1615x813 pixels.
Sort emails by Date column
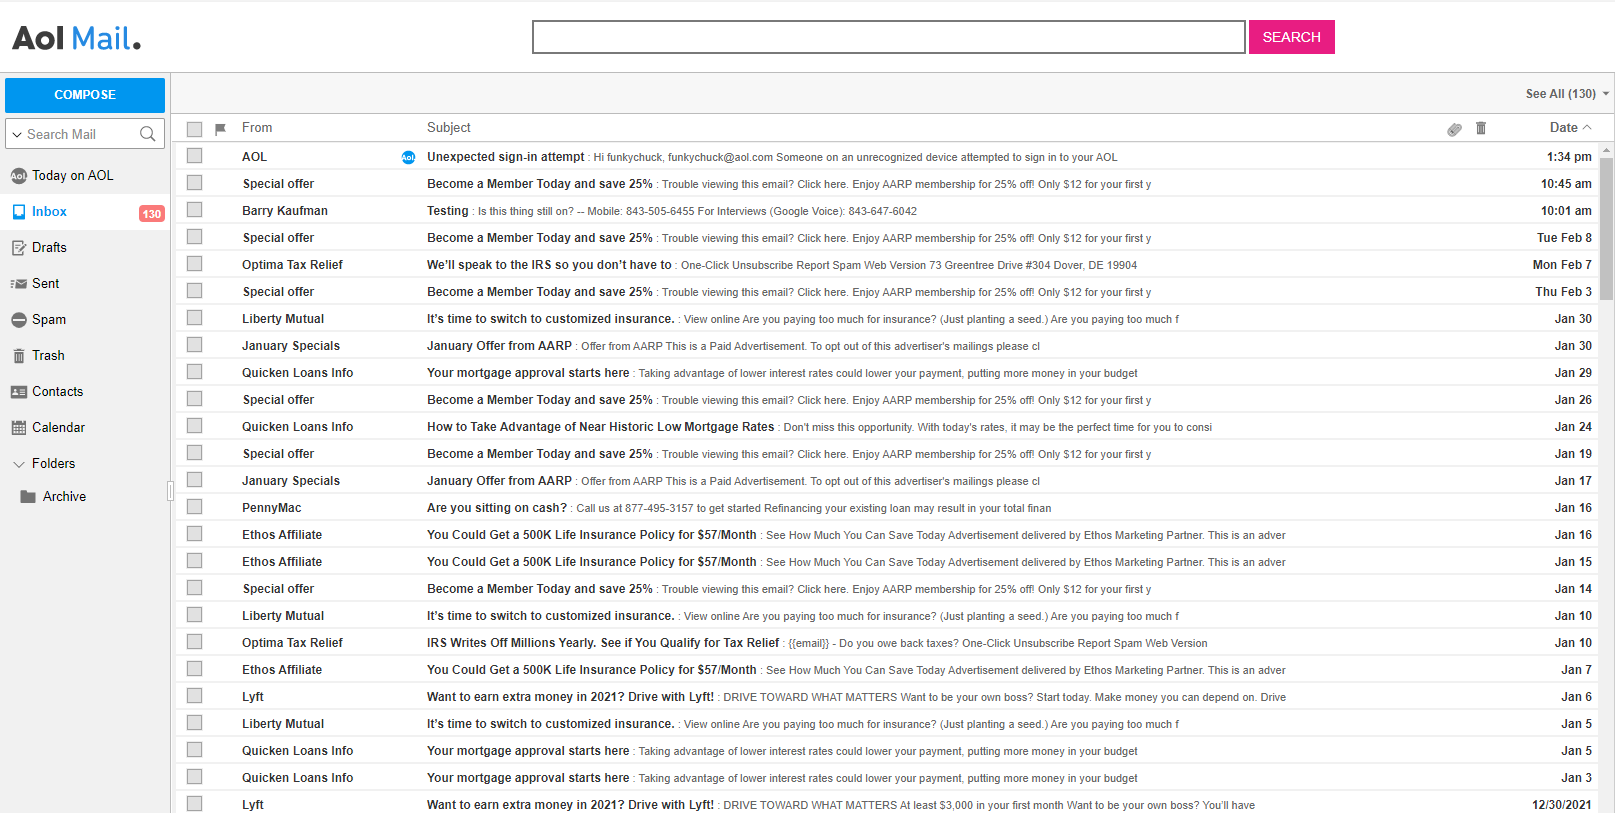1570,128
